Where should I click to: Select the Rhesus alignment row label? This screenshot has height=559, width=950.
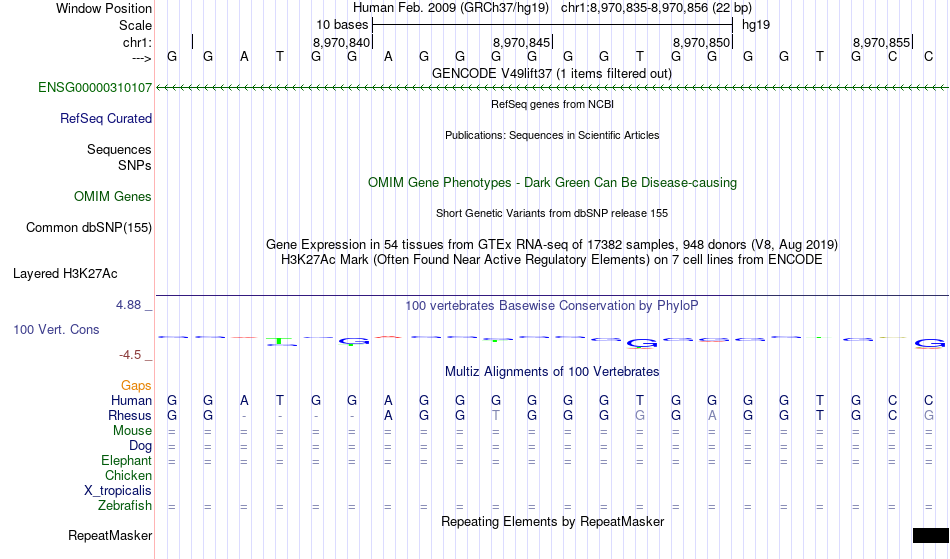click(130, 415)
